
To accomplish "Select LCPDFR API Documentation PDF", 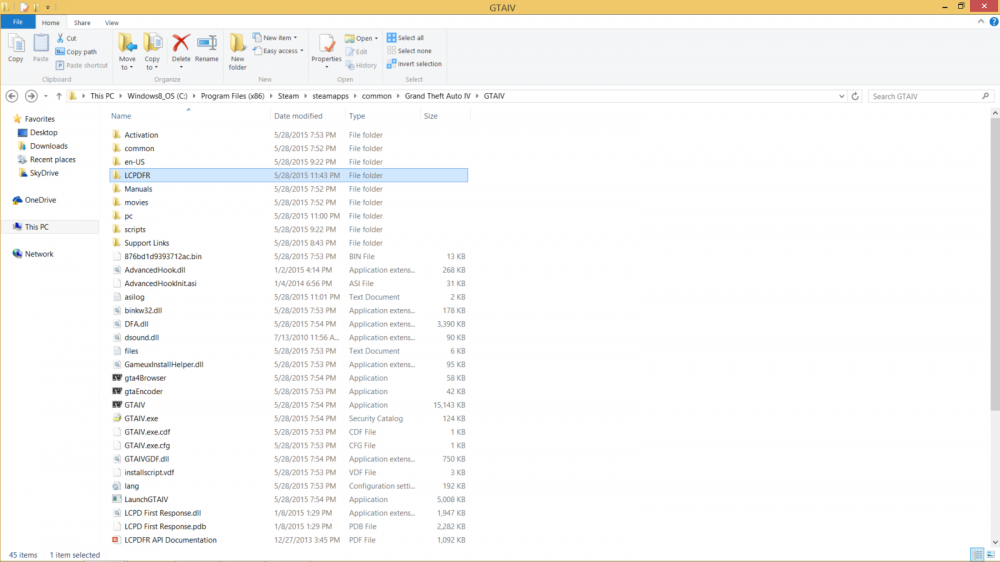I will (x=288, y=540).
